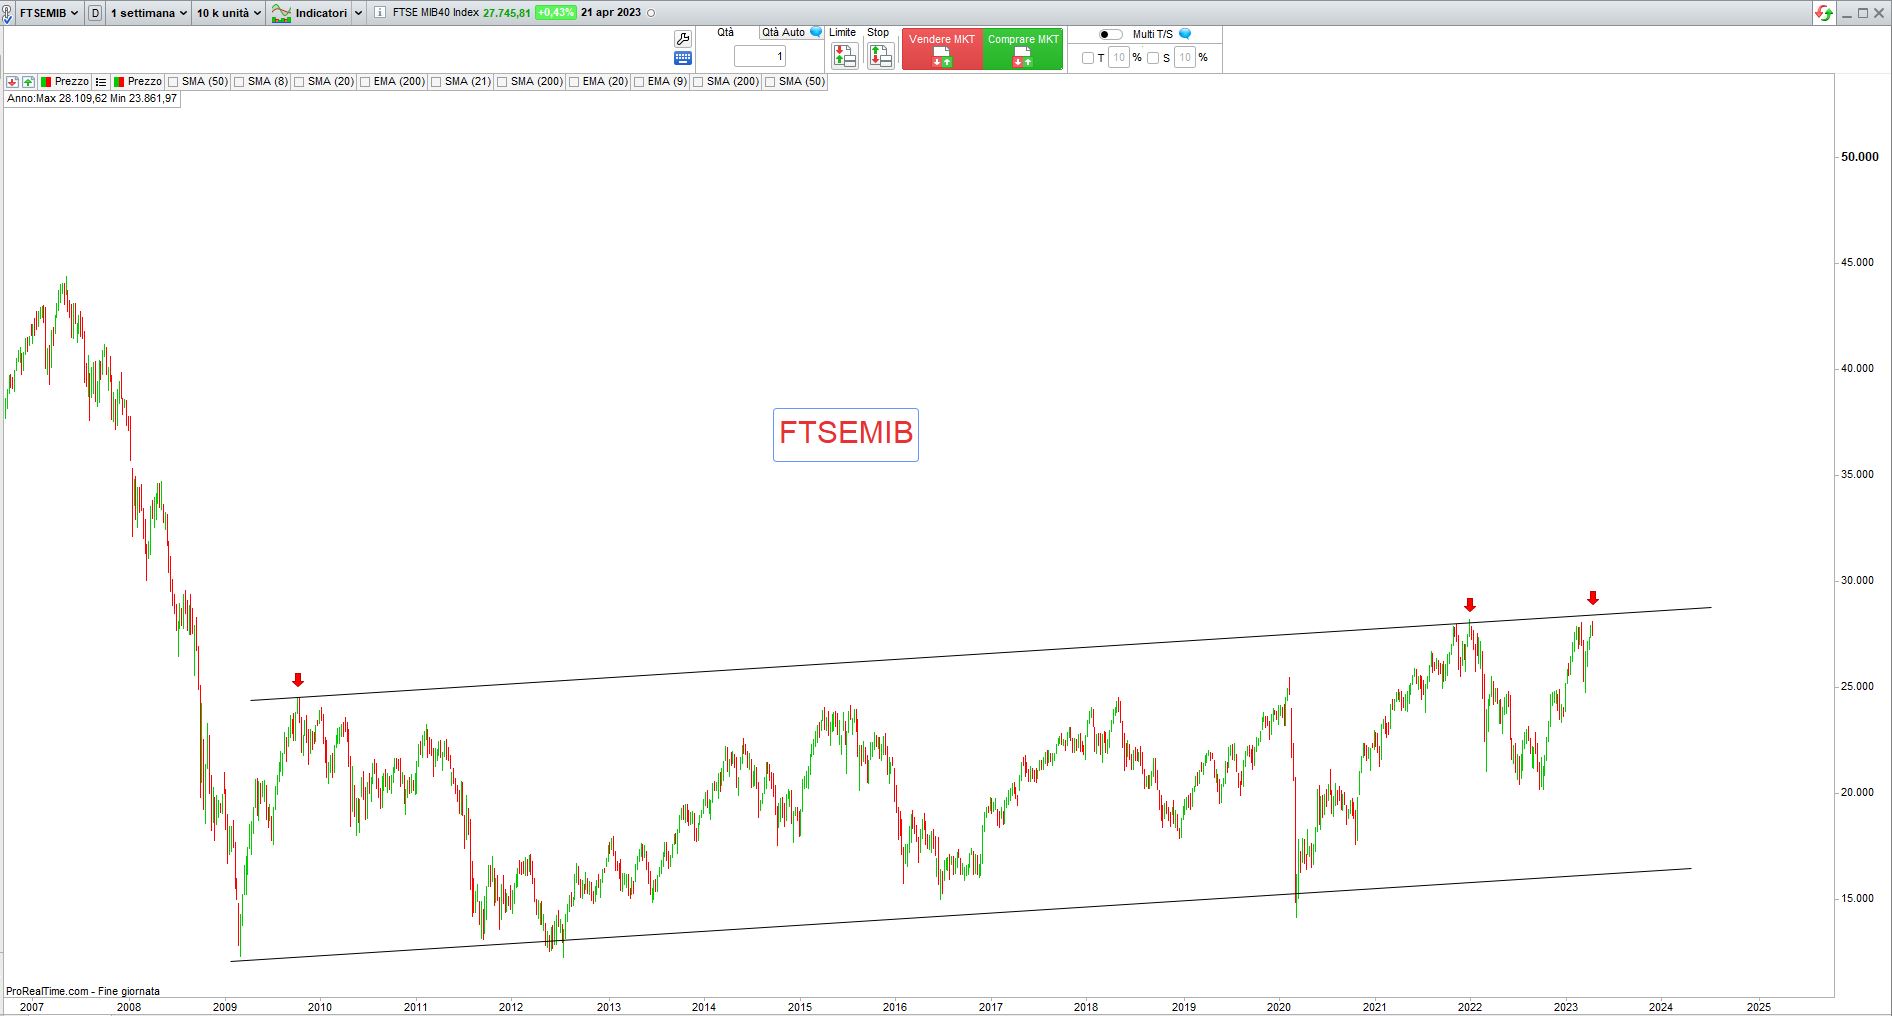
Task: Click the date 21 apr 2023
Action: [611, 13]
